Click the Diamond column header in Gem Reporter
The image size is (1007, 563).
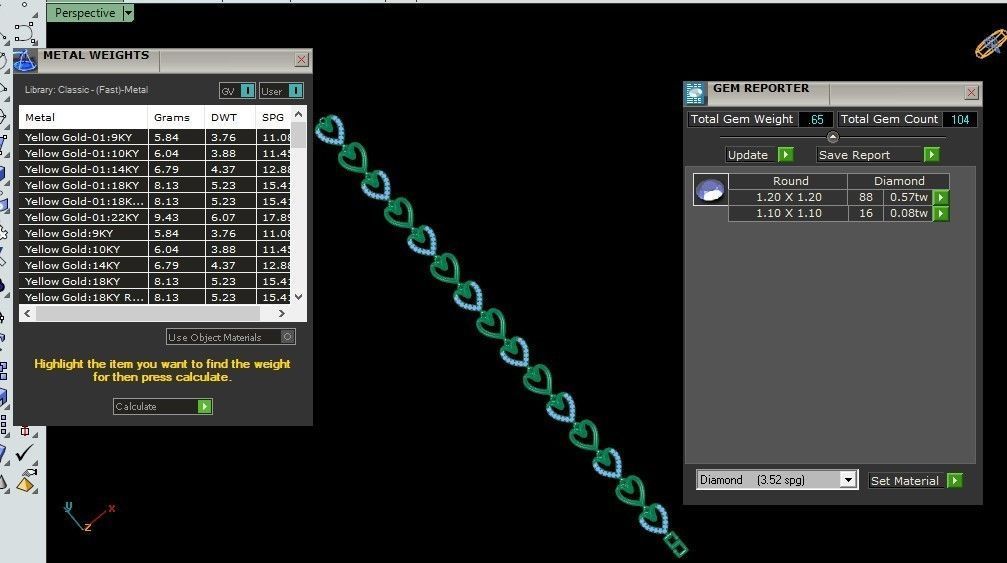898,181
